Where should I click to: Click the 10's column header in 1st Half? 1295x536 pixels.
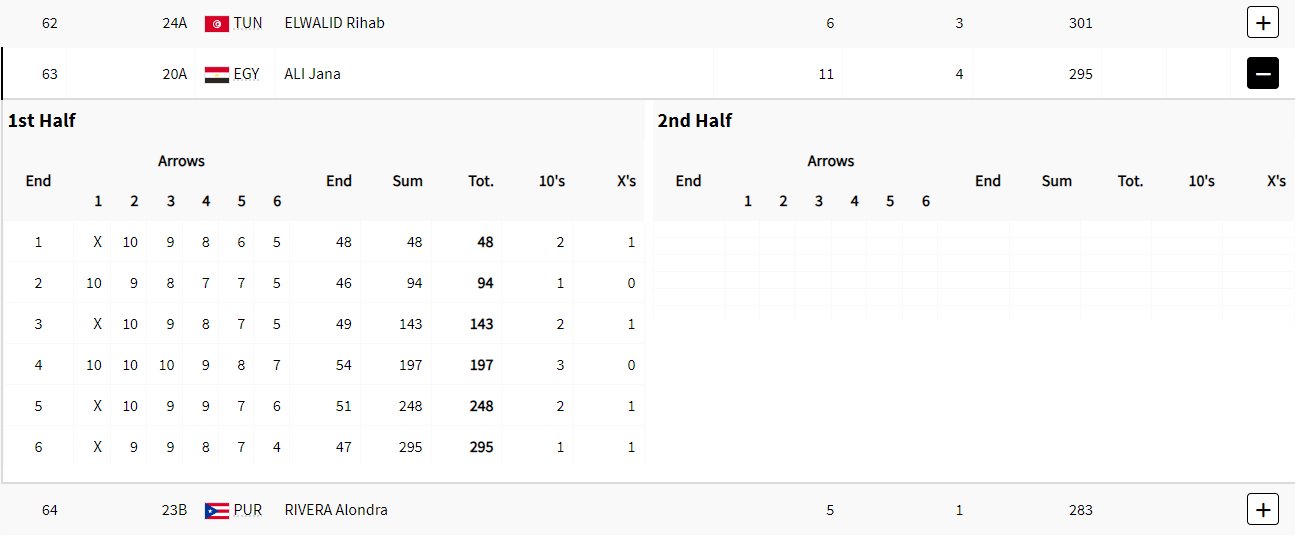[x=551, y=181]
